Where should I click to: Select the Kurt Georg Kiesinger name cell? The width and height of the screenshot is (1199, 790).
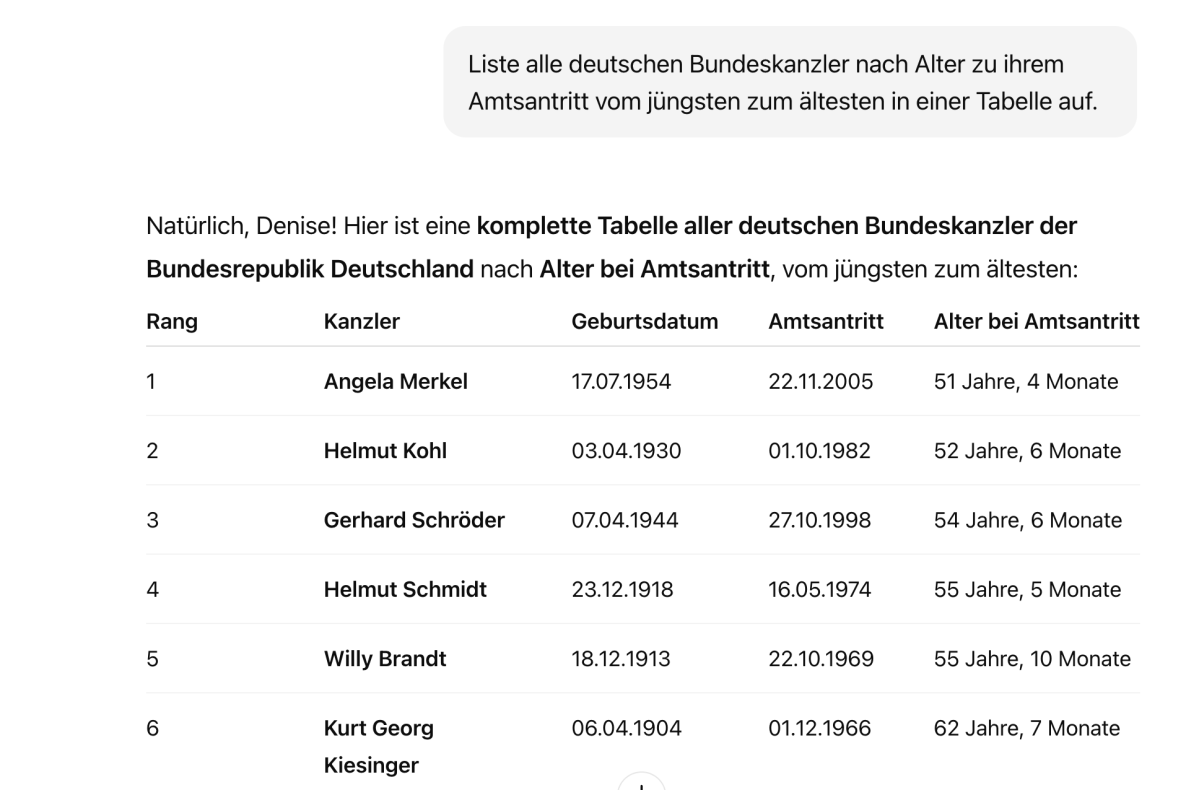379,746
